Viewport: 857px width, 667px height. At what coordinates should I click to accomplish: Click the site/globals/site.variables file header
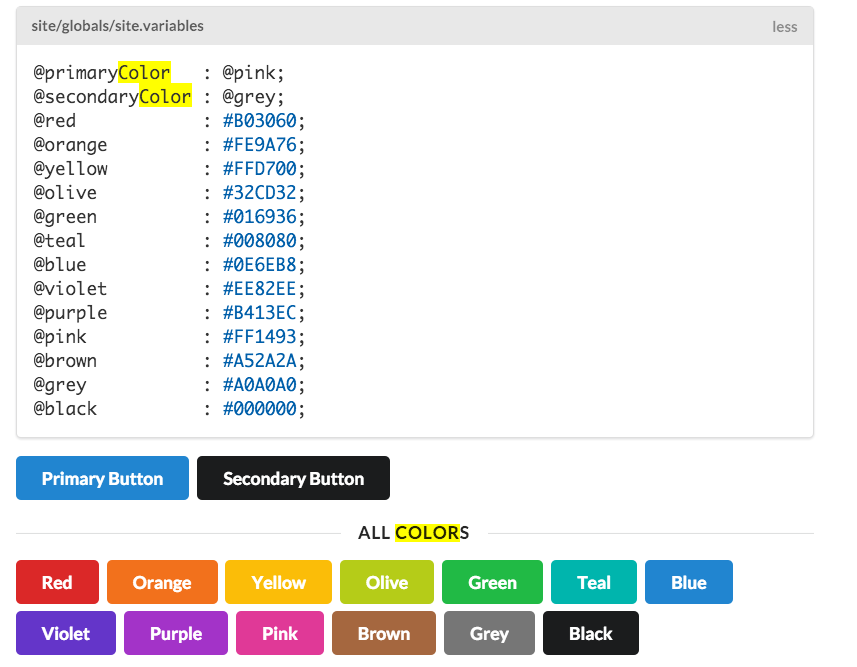[x=117, y=26]
